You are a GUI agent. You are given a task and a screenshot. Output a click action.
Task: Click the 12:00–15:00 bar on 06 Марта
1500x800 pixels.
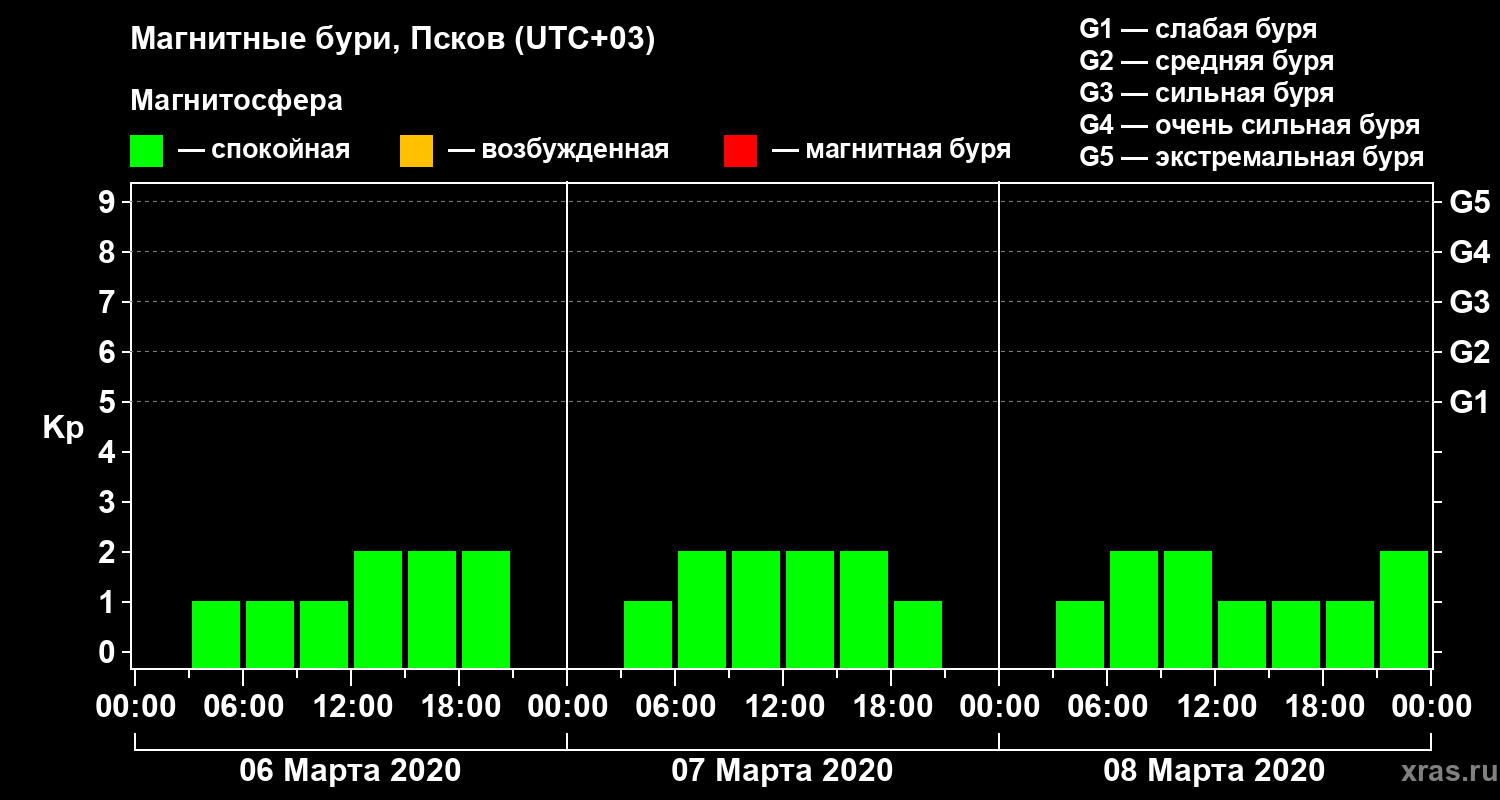pos(378,609)
